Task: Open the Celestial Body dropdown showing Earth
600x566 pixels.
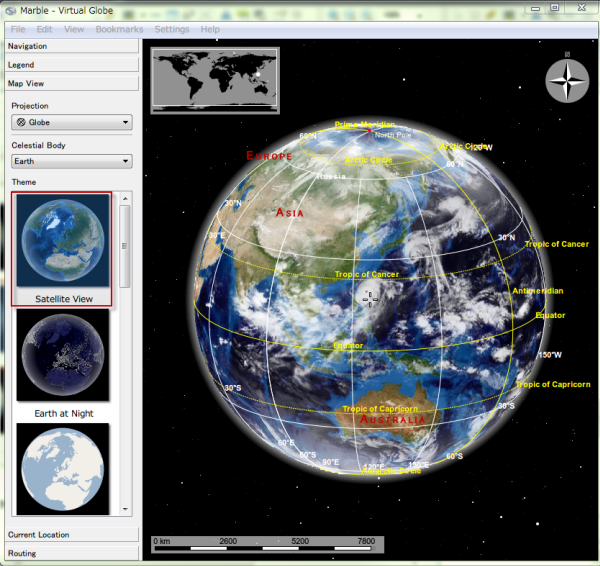Action: [x=71, y=162]
